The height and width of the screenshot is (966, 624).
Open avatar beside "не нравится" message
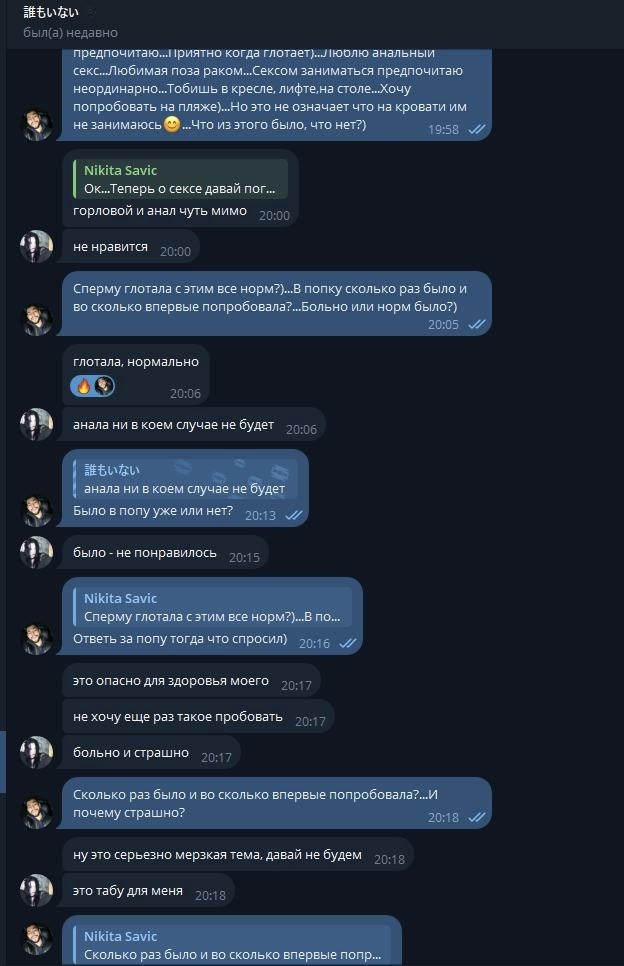(37, 246)
